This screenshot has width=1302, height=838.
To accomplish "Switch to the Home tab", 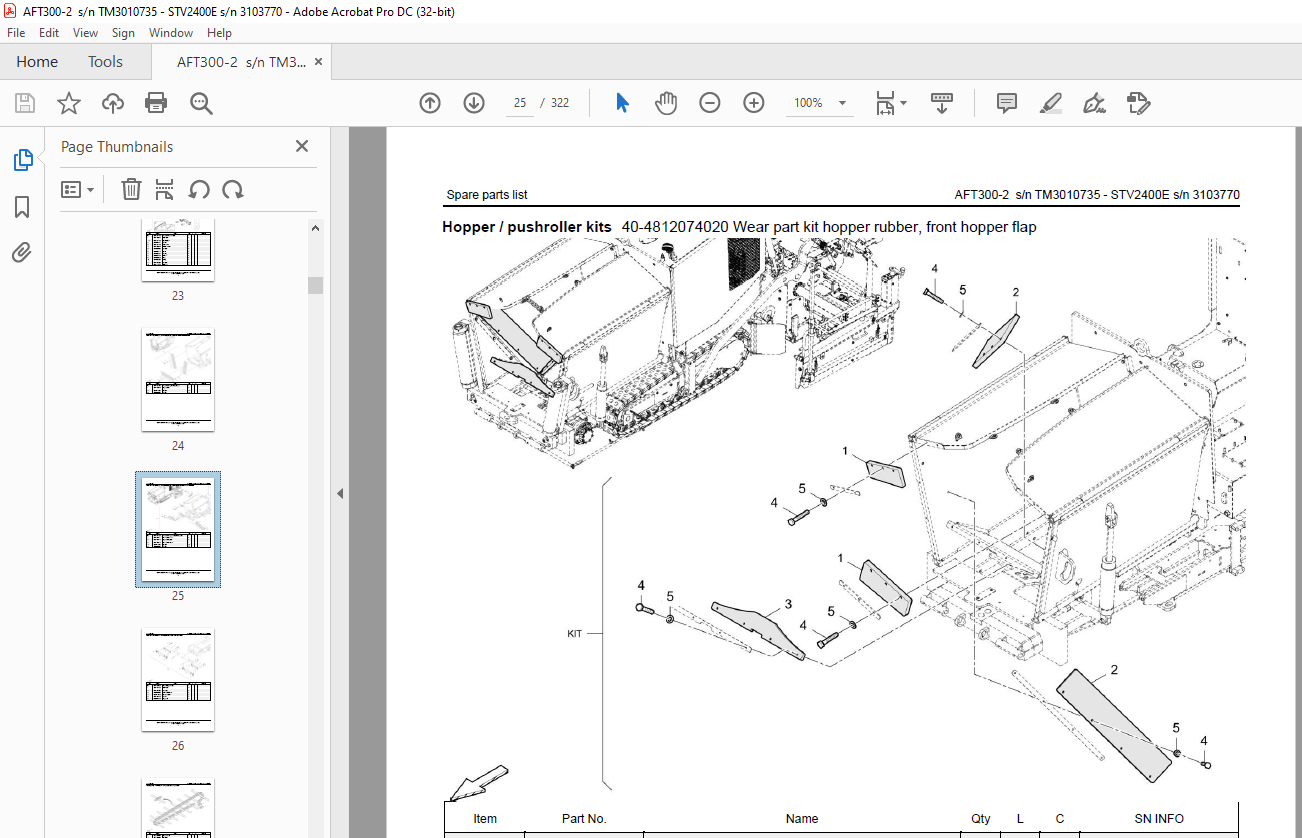I will click(37, 62).
